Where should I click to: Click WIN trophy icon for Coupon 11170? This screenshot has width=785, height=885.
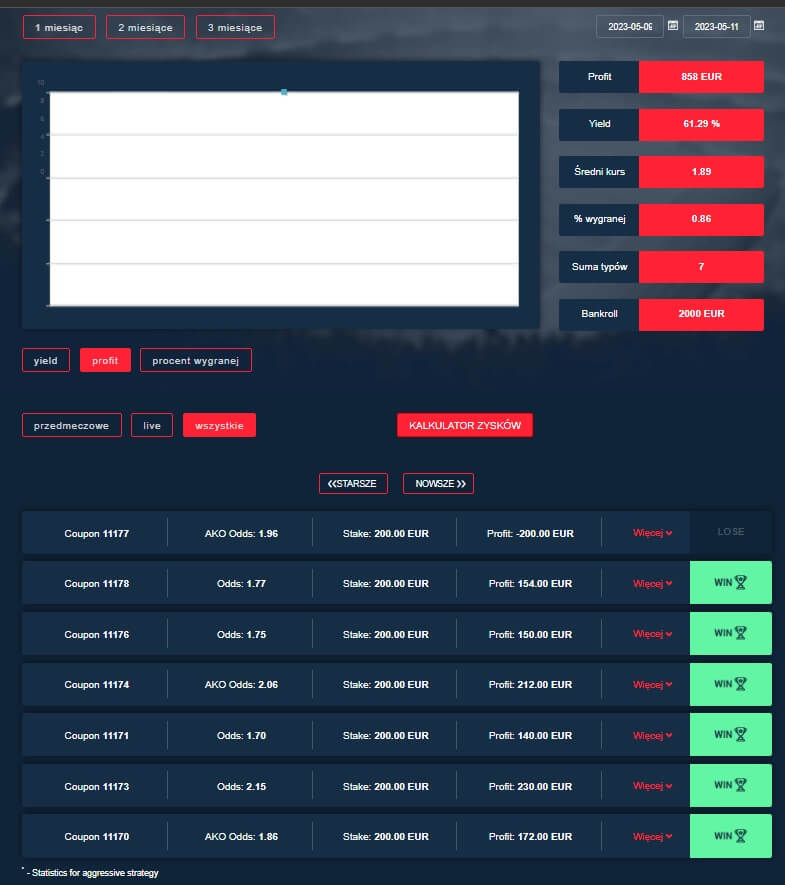coord(741,836)
